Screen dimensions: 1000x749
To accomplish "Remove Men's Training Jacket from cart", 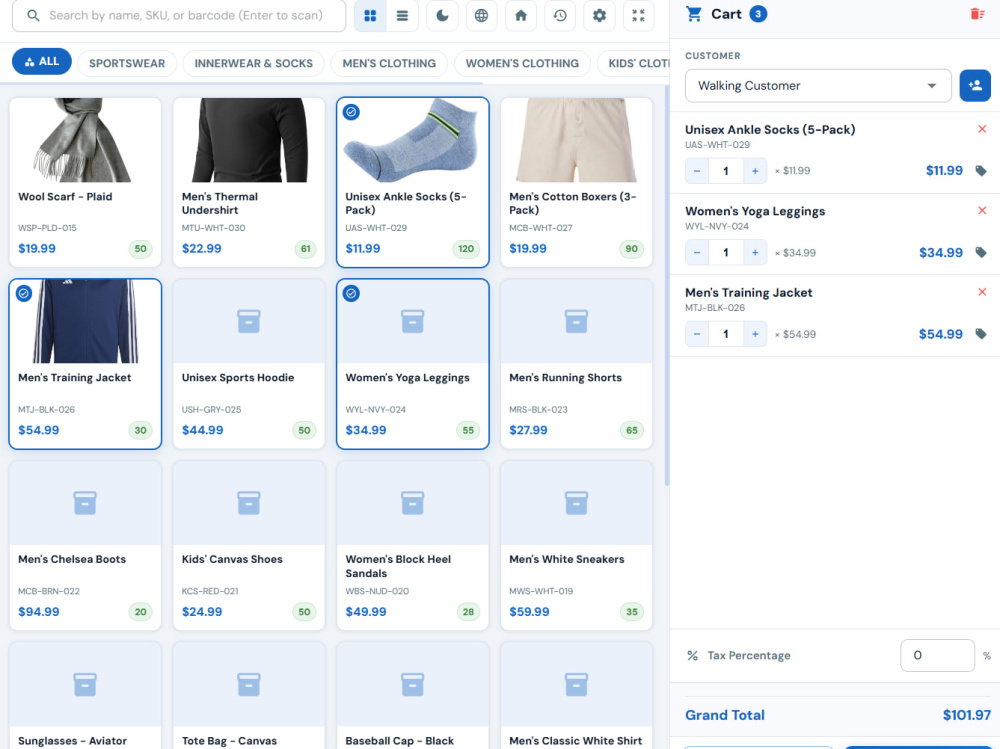I will (x=982, y=292).
